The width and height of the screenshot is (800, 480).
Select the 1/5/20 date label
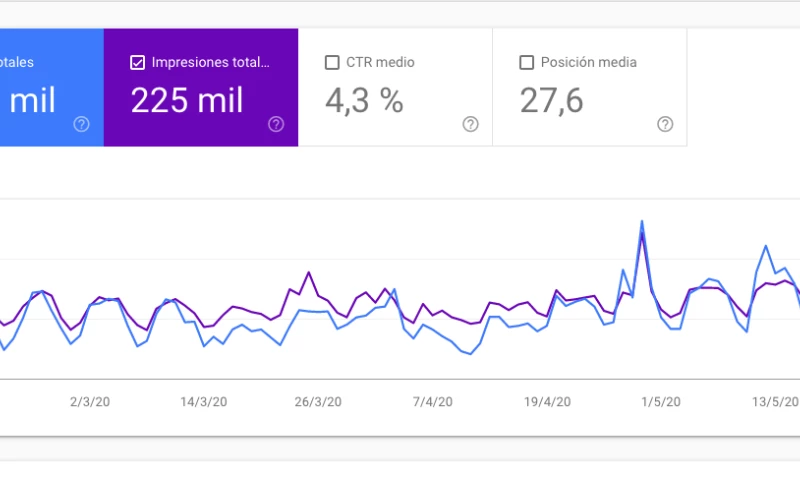pos(661,402)
